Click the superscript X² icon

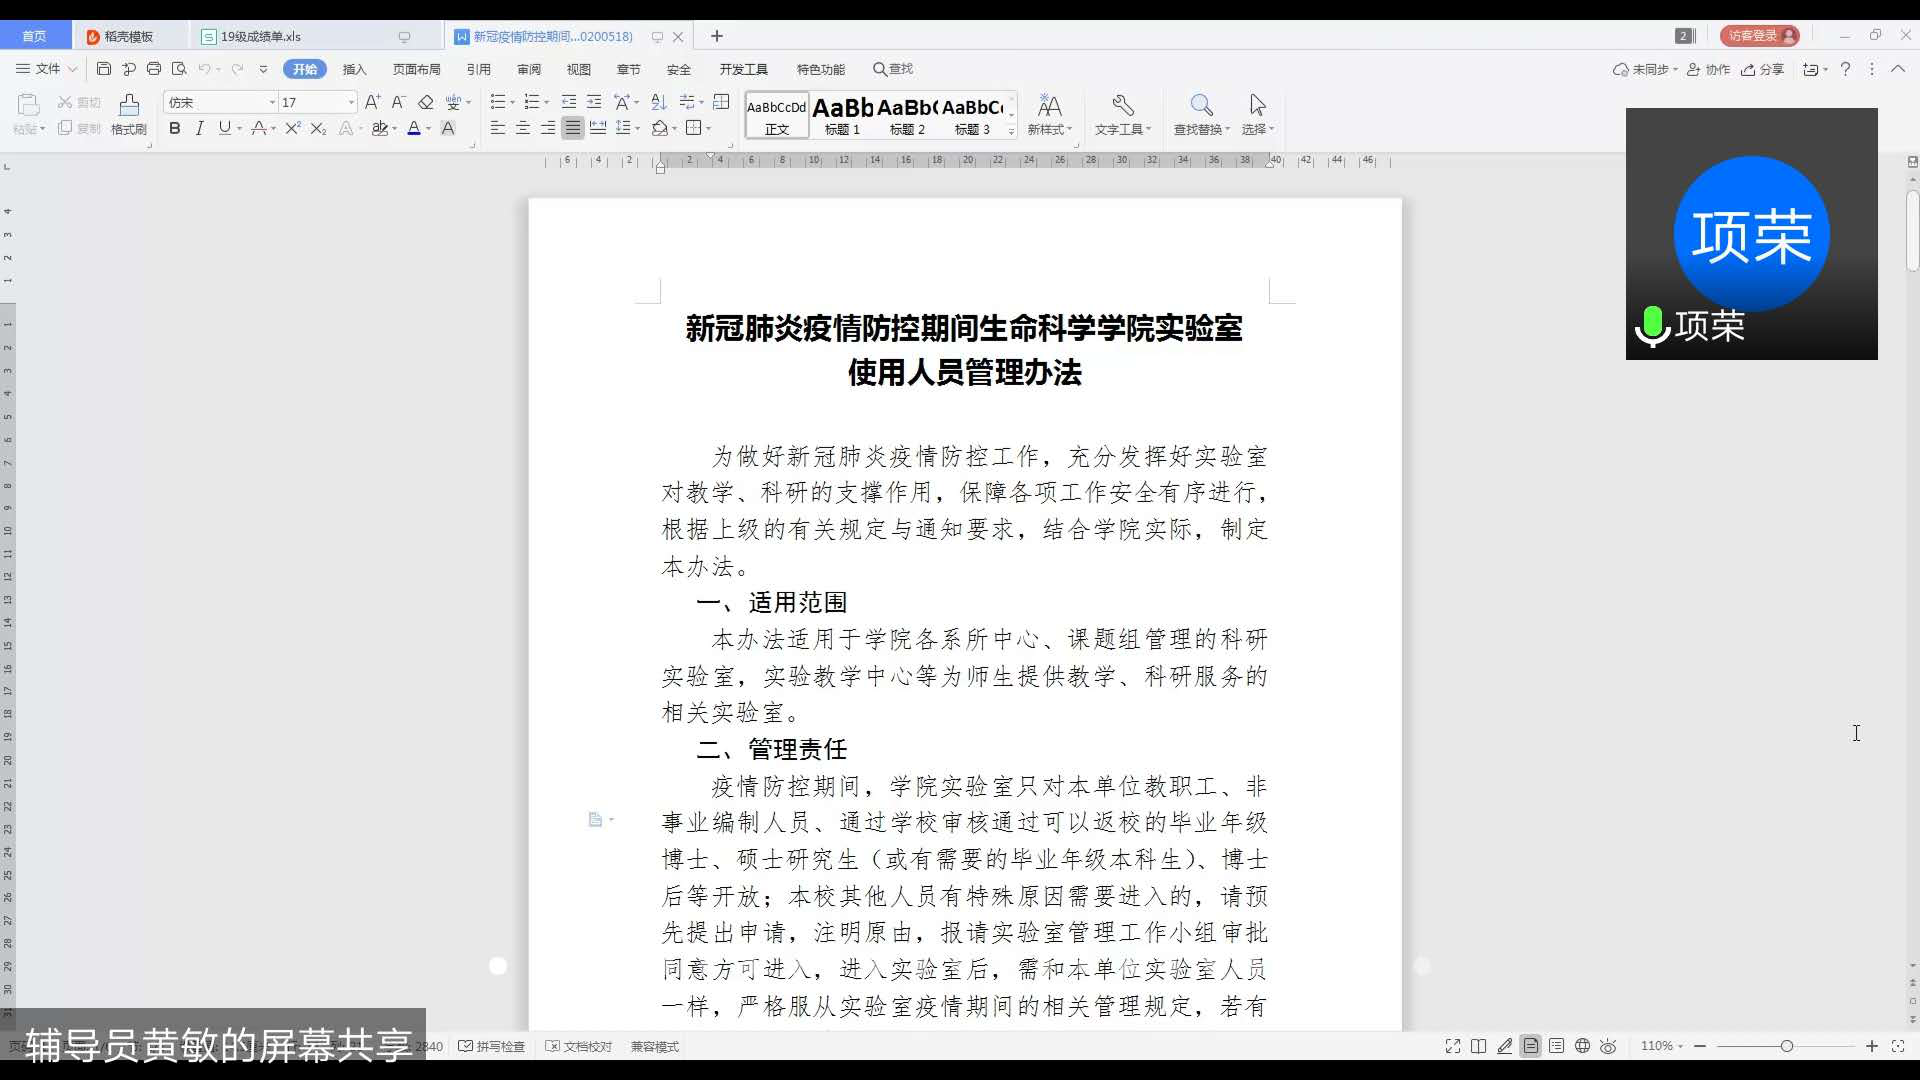(293, 128)
